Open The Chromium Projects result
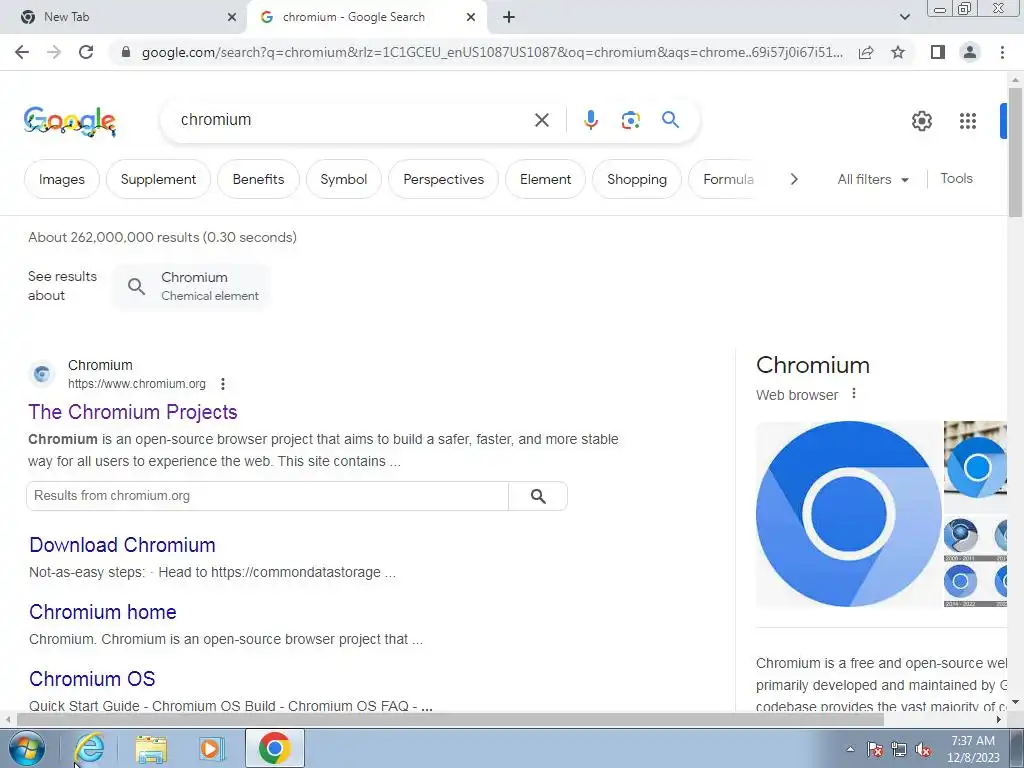Screen dimensions: 1024x768 (133, 412)
